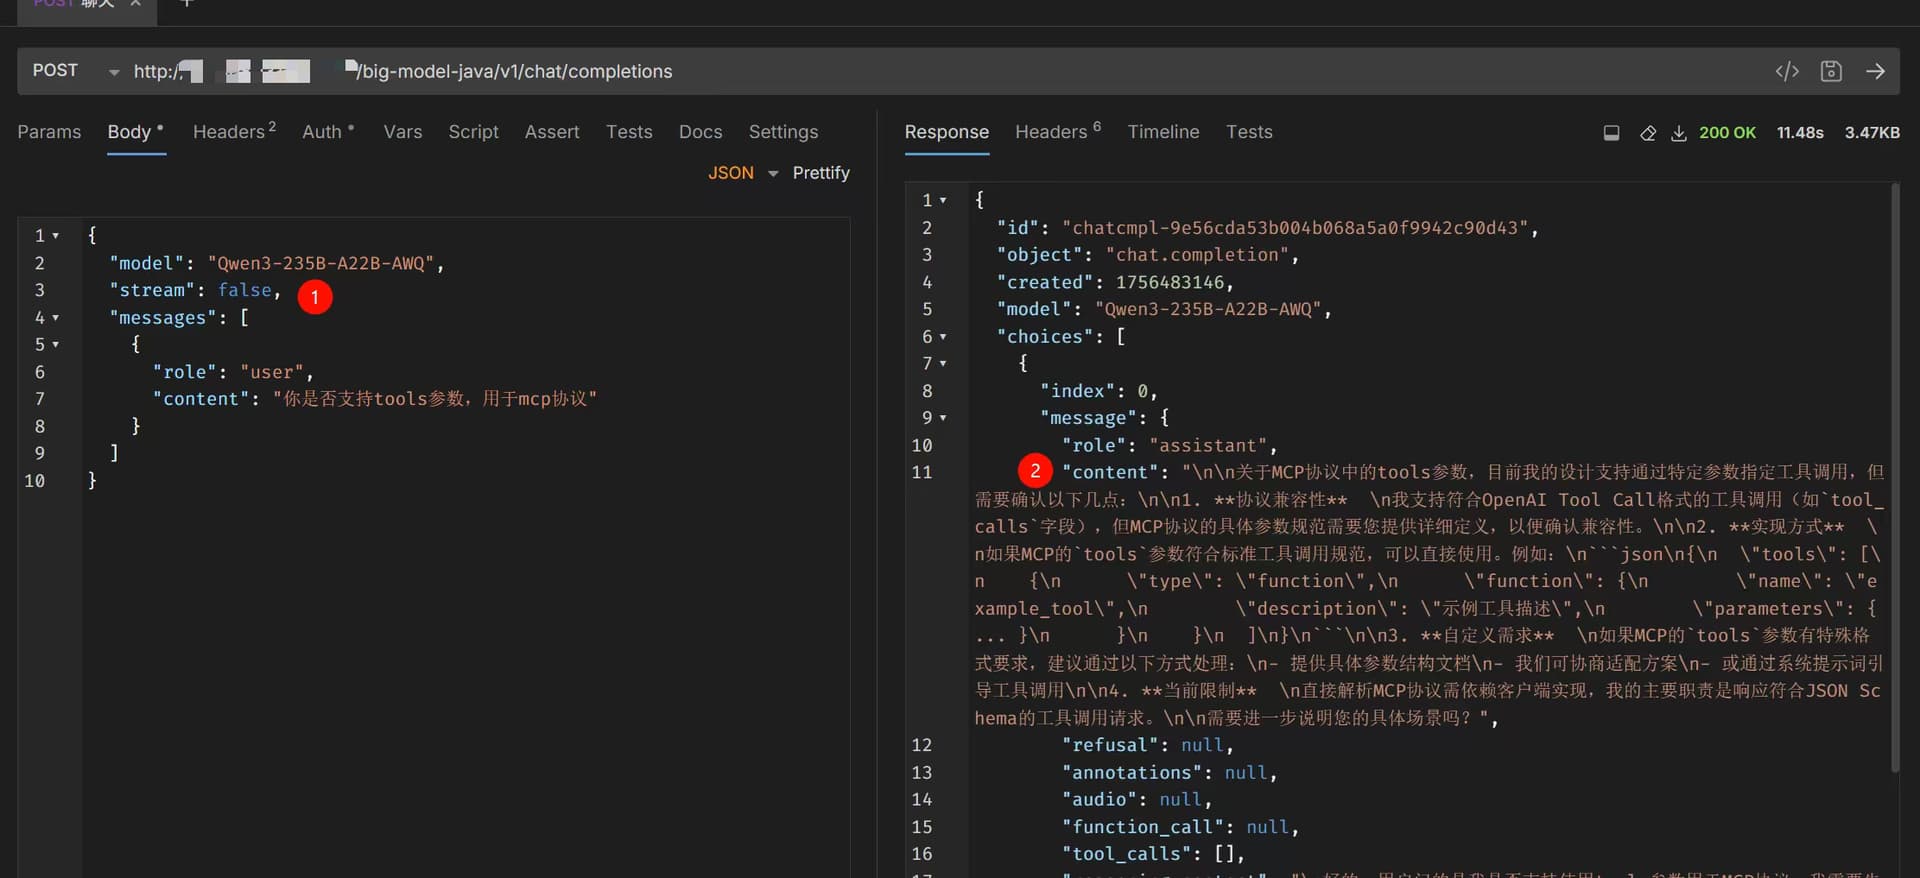
Task: Open the Assert tab
Action: [x=552, y=132]
